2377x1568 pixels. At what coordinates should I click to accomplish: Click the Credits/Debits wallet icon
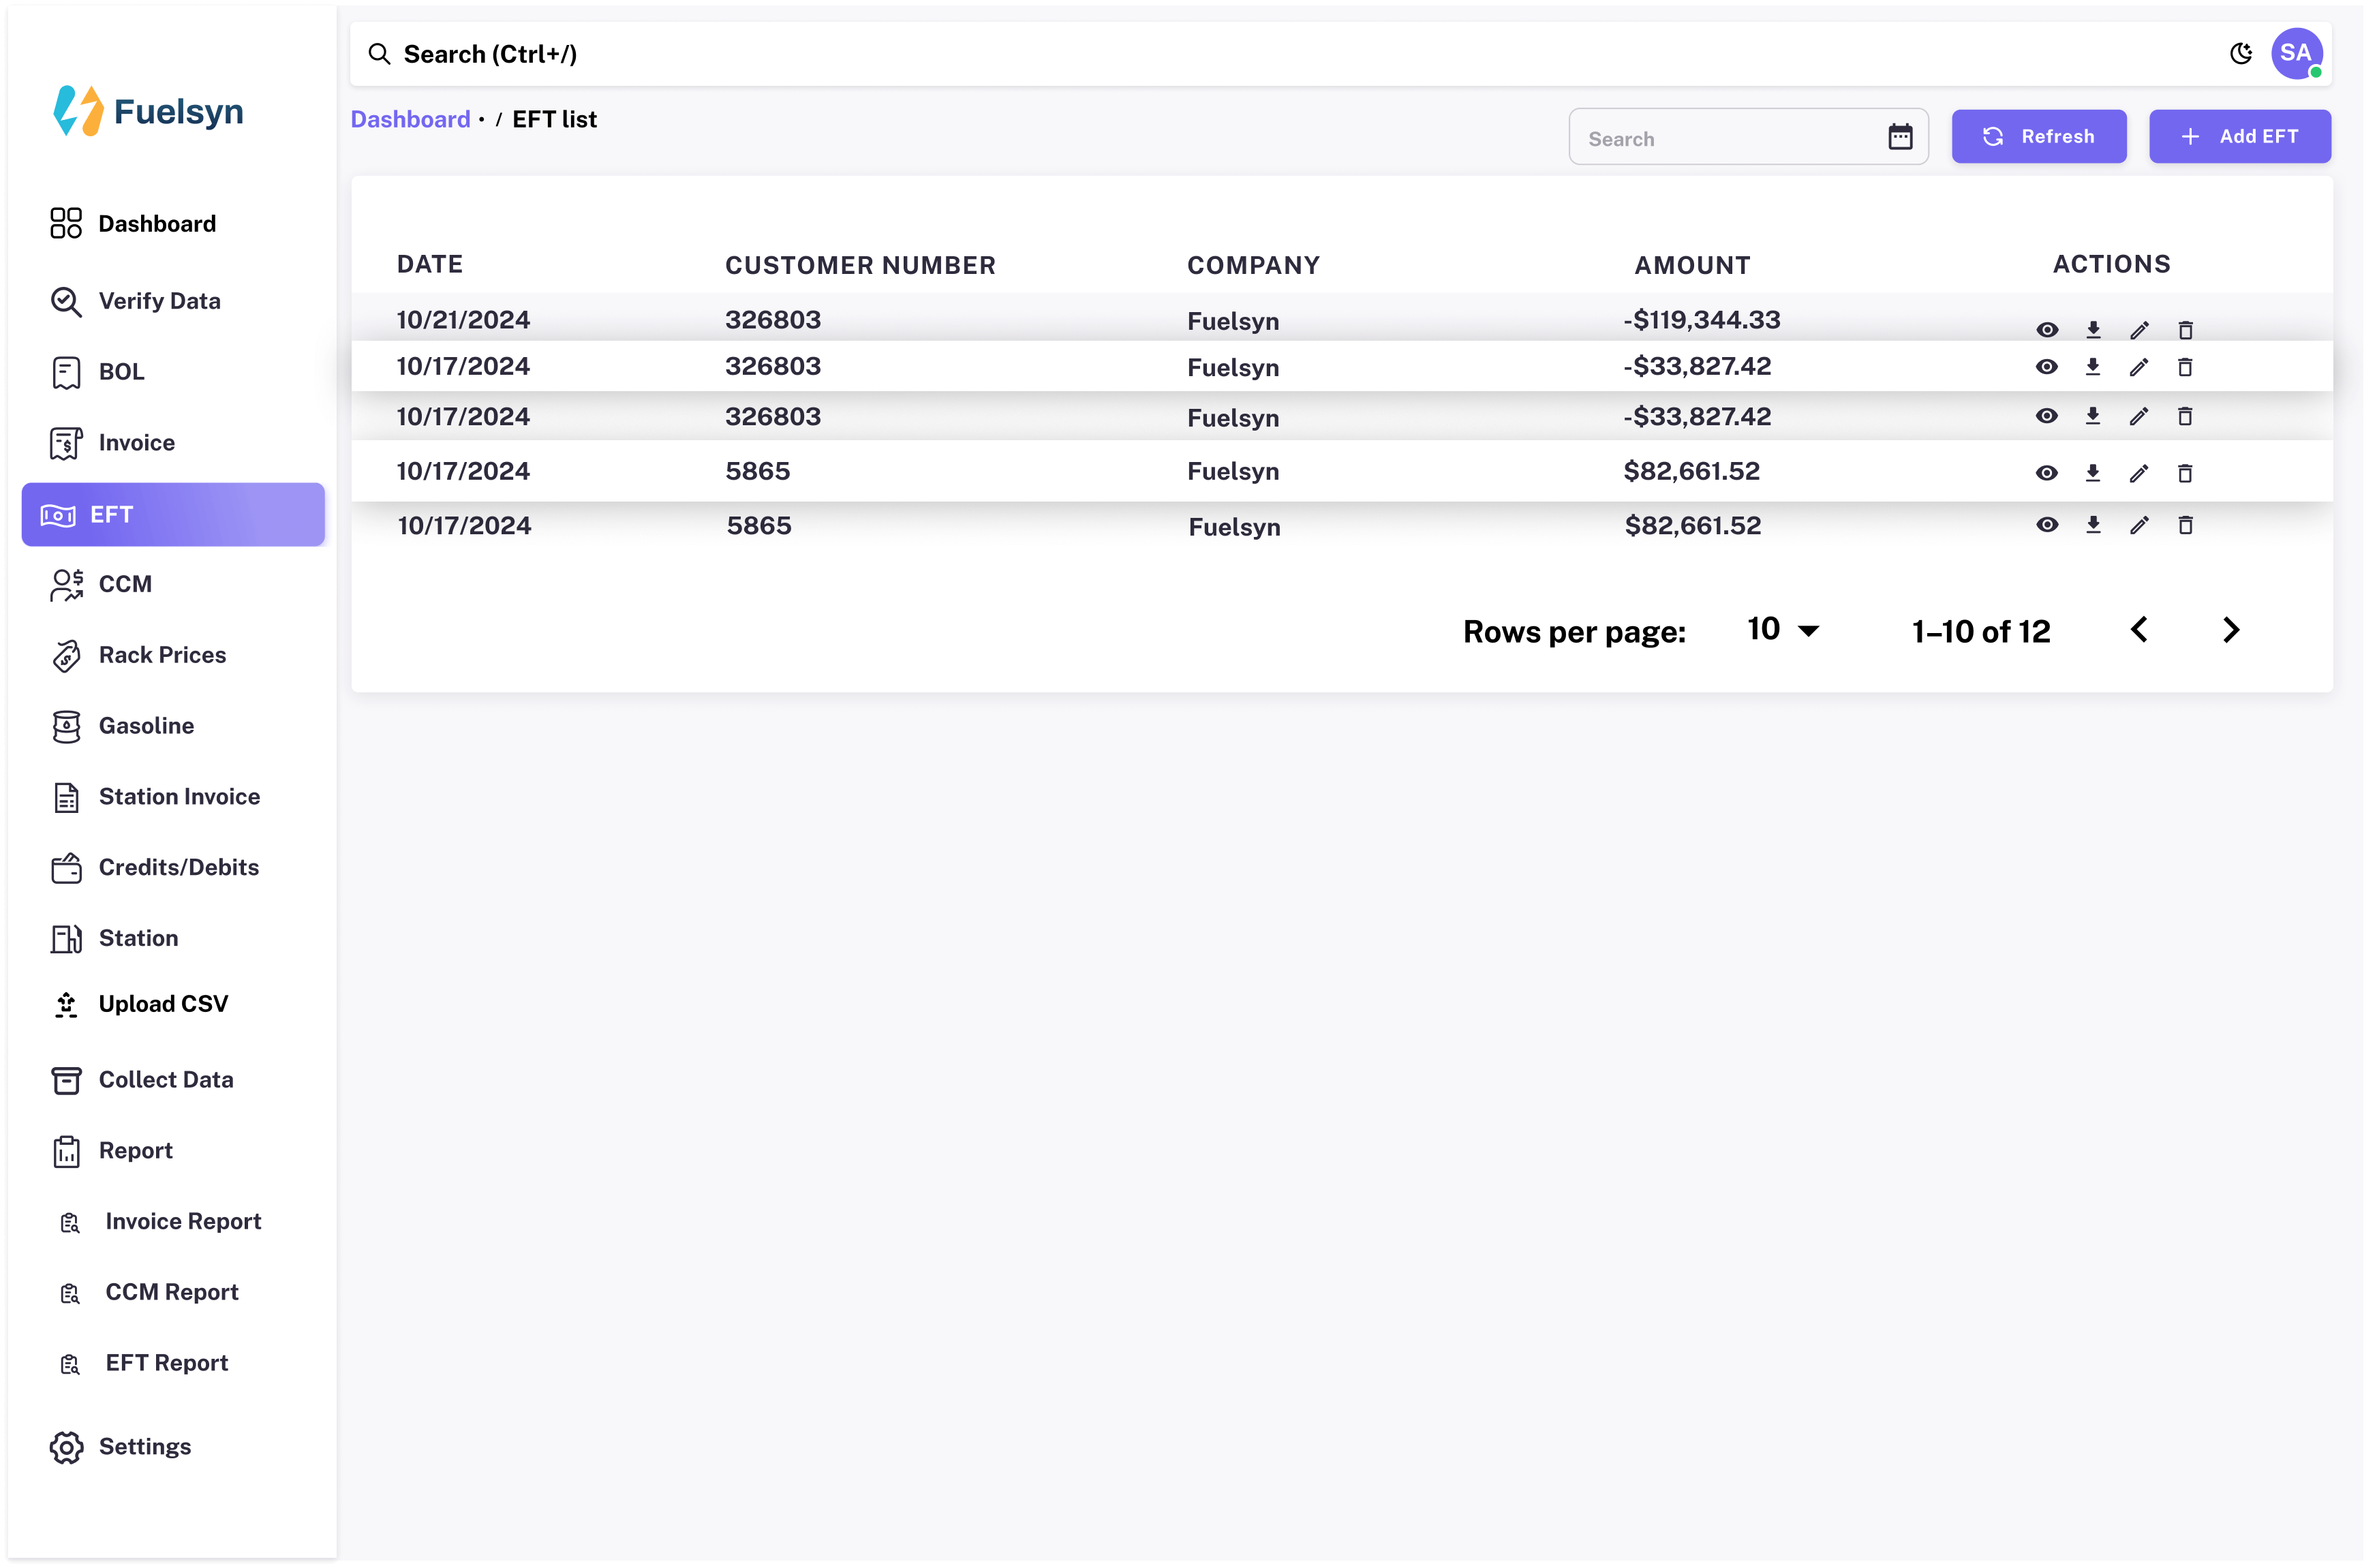tap(66, 868)
